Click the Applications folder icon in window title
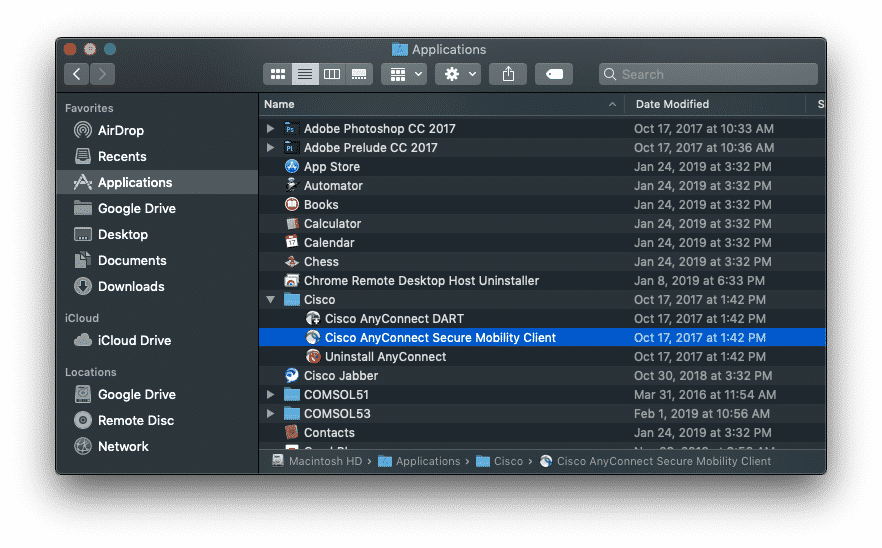The width and height of the screenshot is (882, 548). point(399,50)
